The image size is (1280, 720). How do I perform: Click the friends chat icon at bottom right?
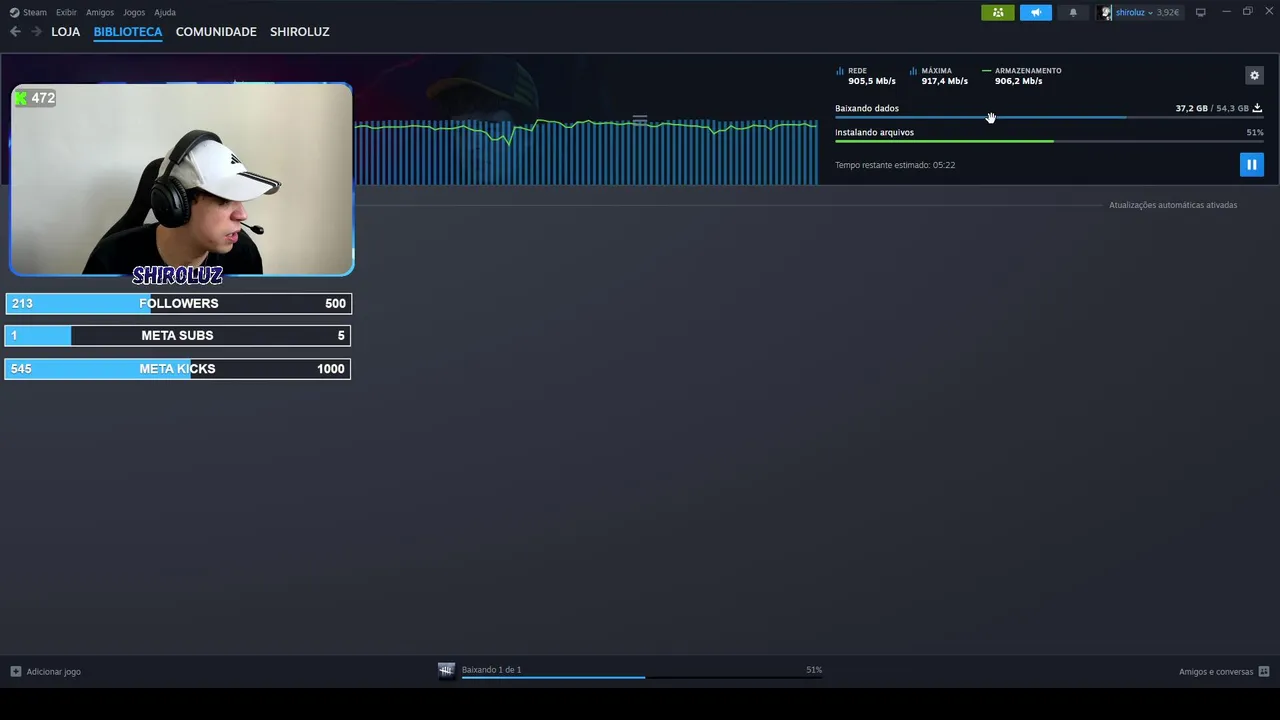coord(1264,672)
